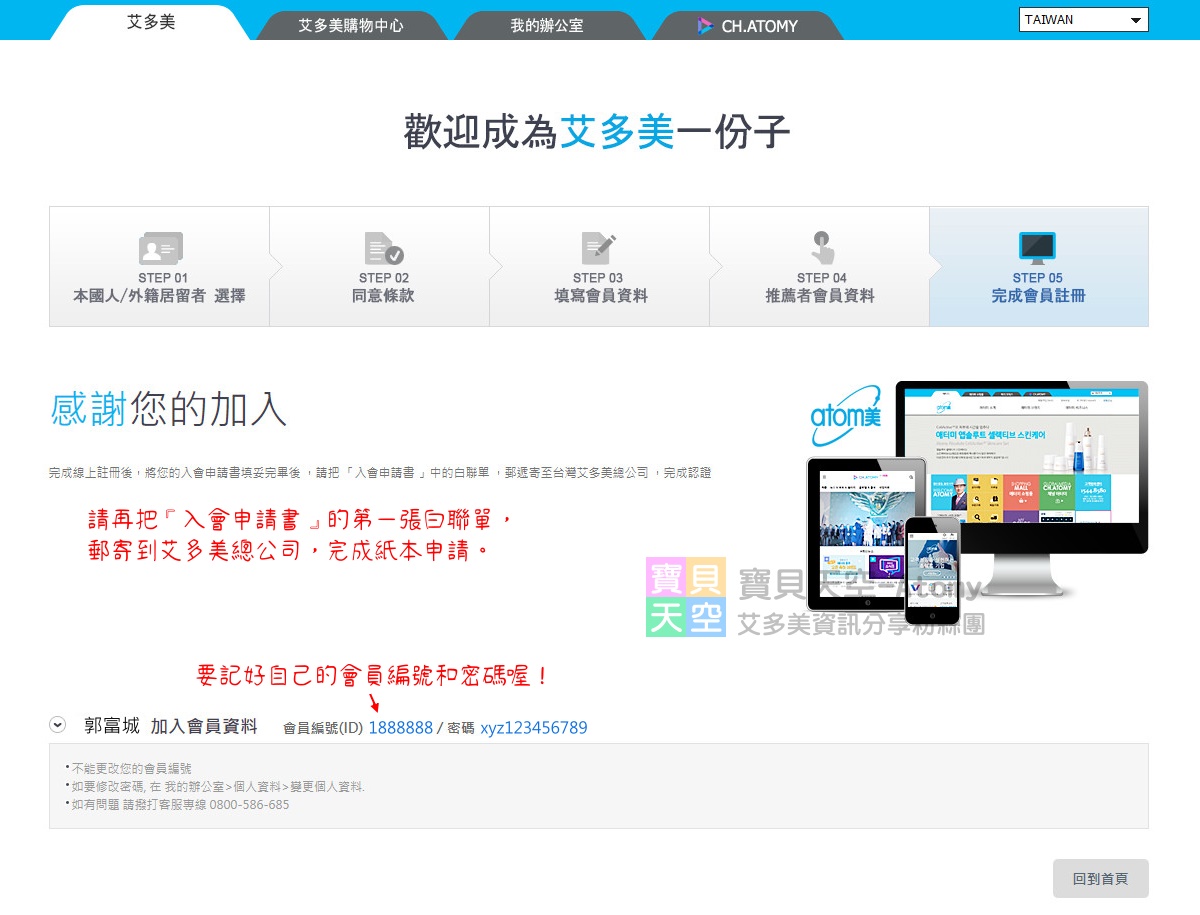1200x915 pixels.
Task: Click password text xyz123456789
Action: [534, 728]
